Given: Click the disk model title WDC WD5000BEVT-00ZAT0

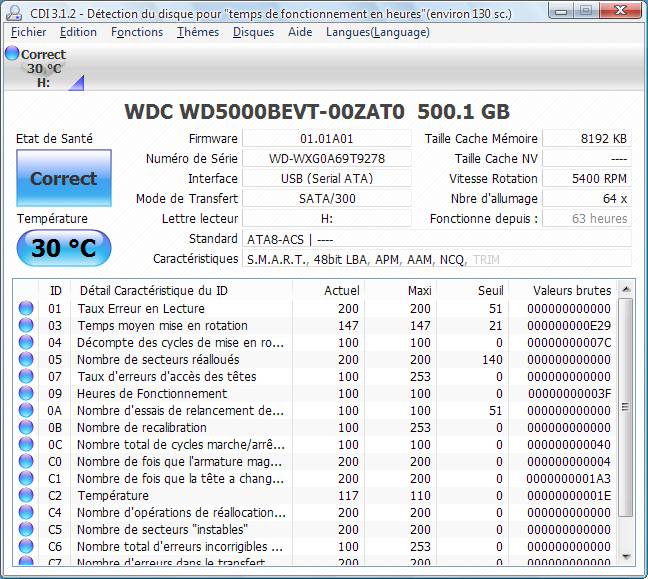Looking at the screenshot, I should tap(264, 112).
